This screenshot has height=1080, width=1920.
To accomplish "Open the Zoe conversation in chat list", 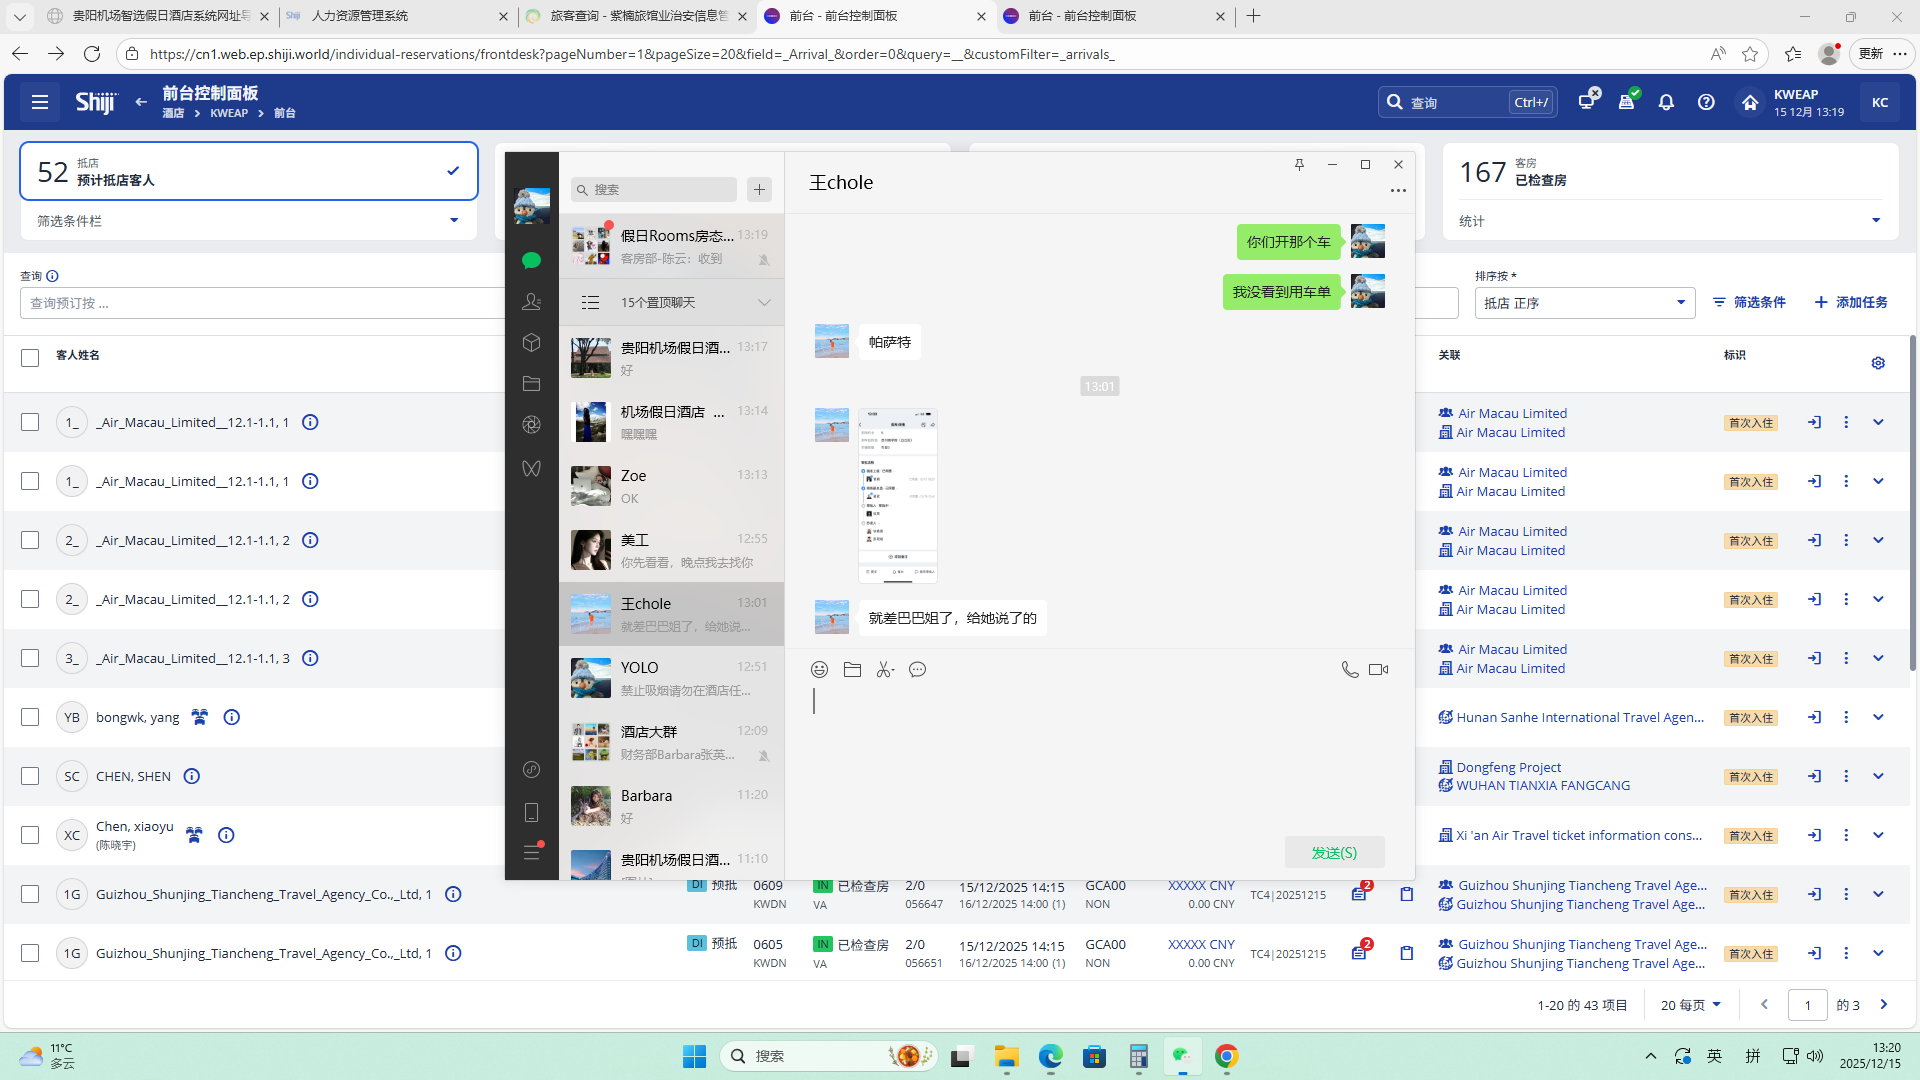I will 671,486.
